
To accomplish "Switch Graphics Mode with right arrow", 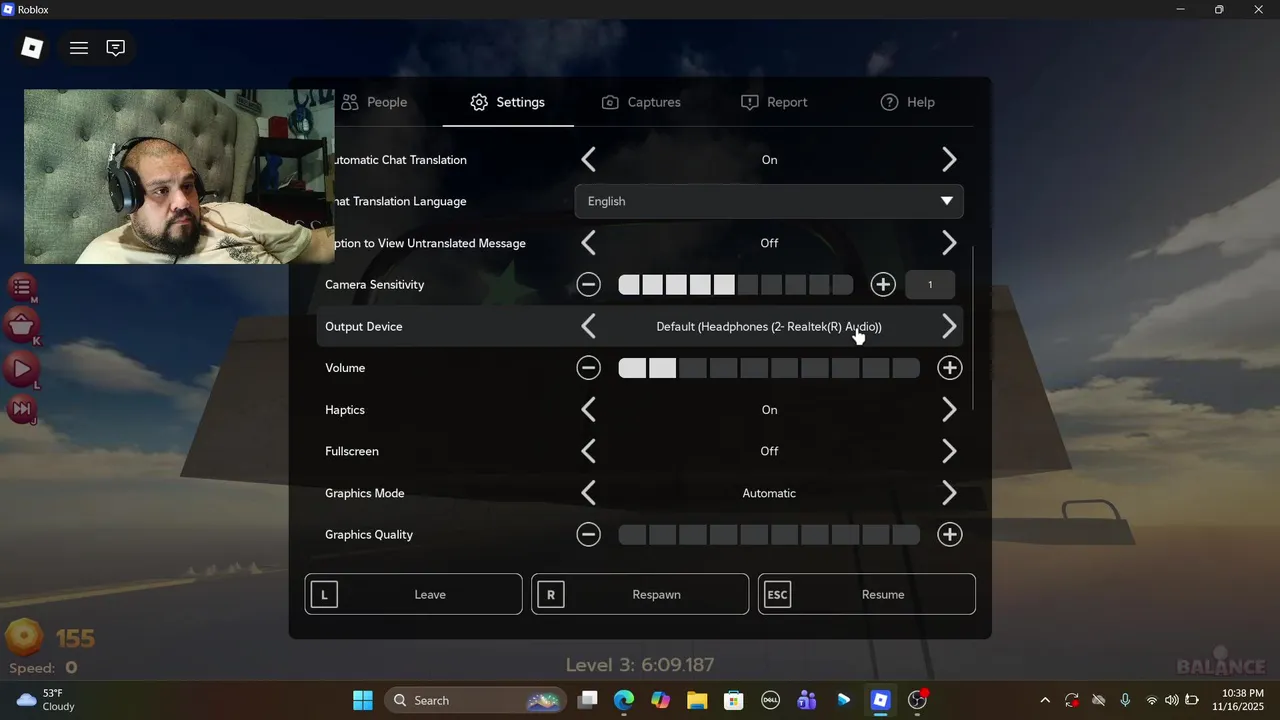I will tap(949, 493).
